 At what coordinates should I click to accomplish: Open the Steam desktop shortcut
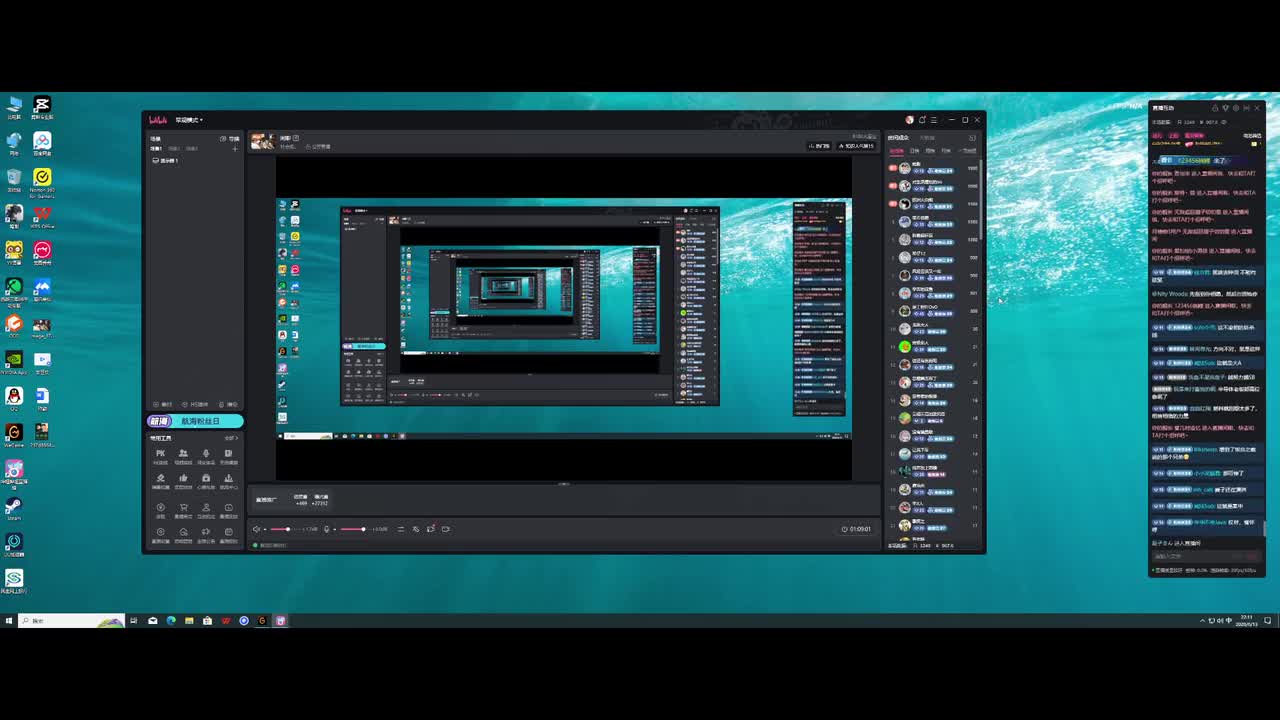14,508
